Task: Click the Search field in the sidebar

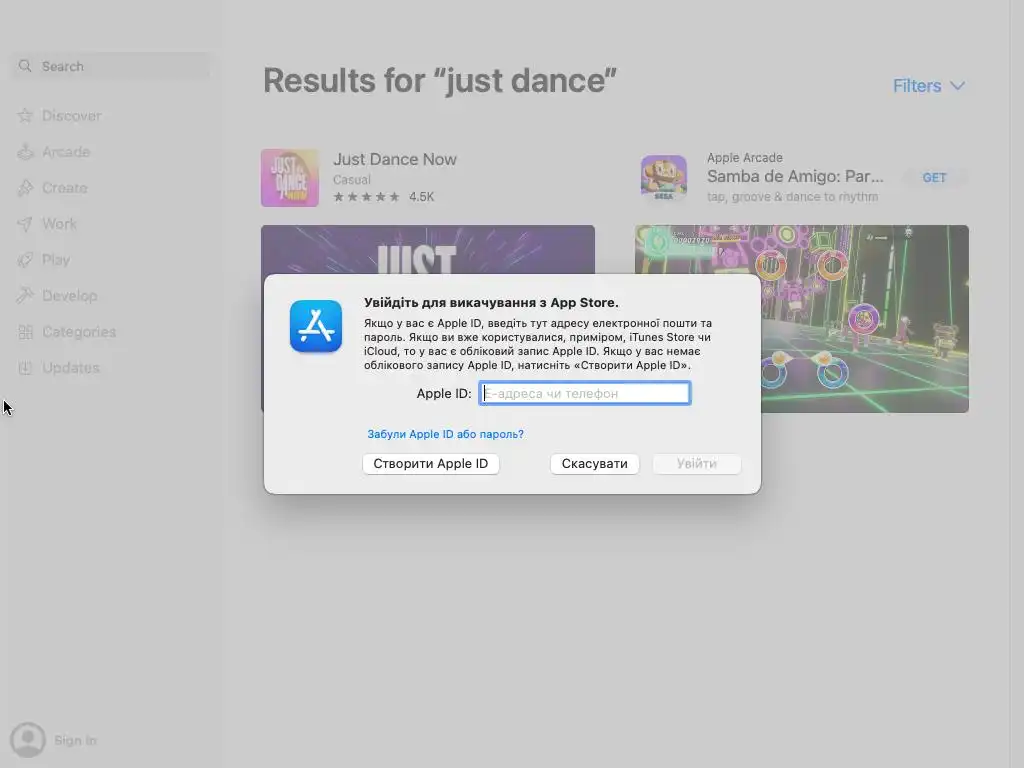Action: (x=111, y=66)
